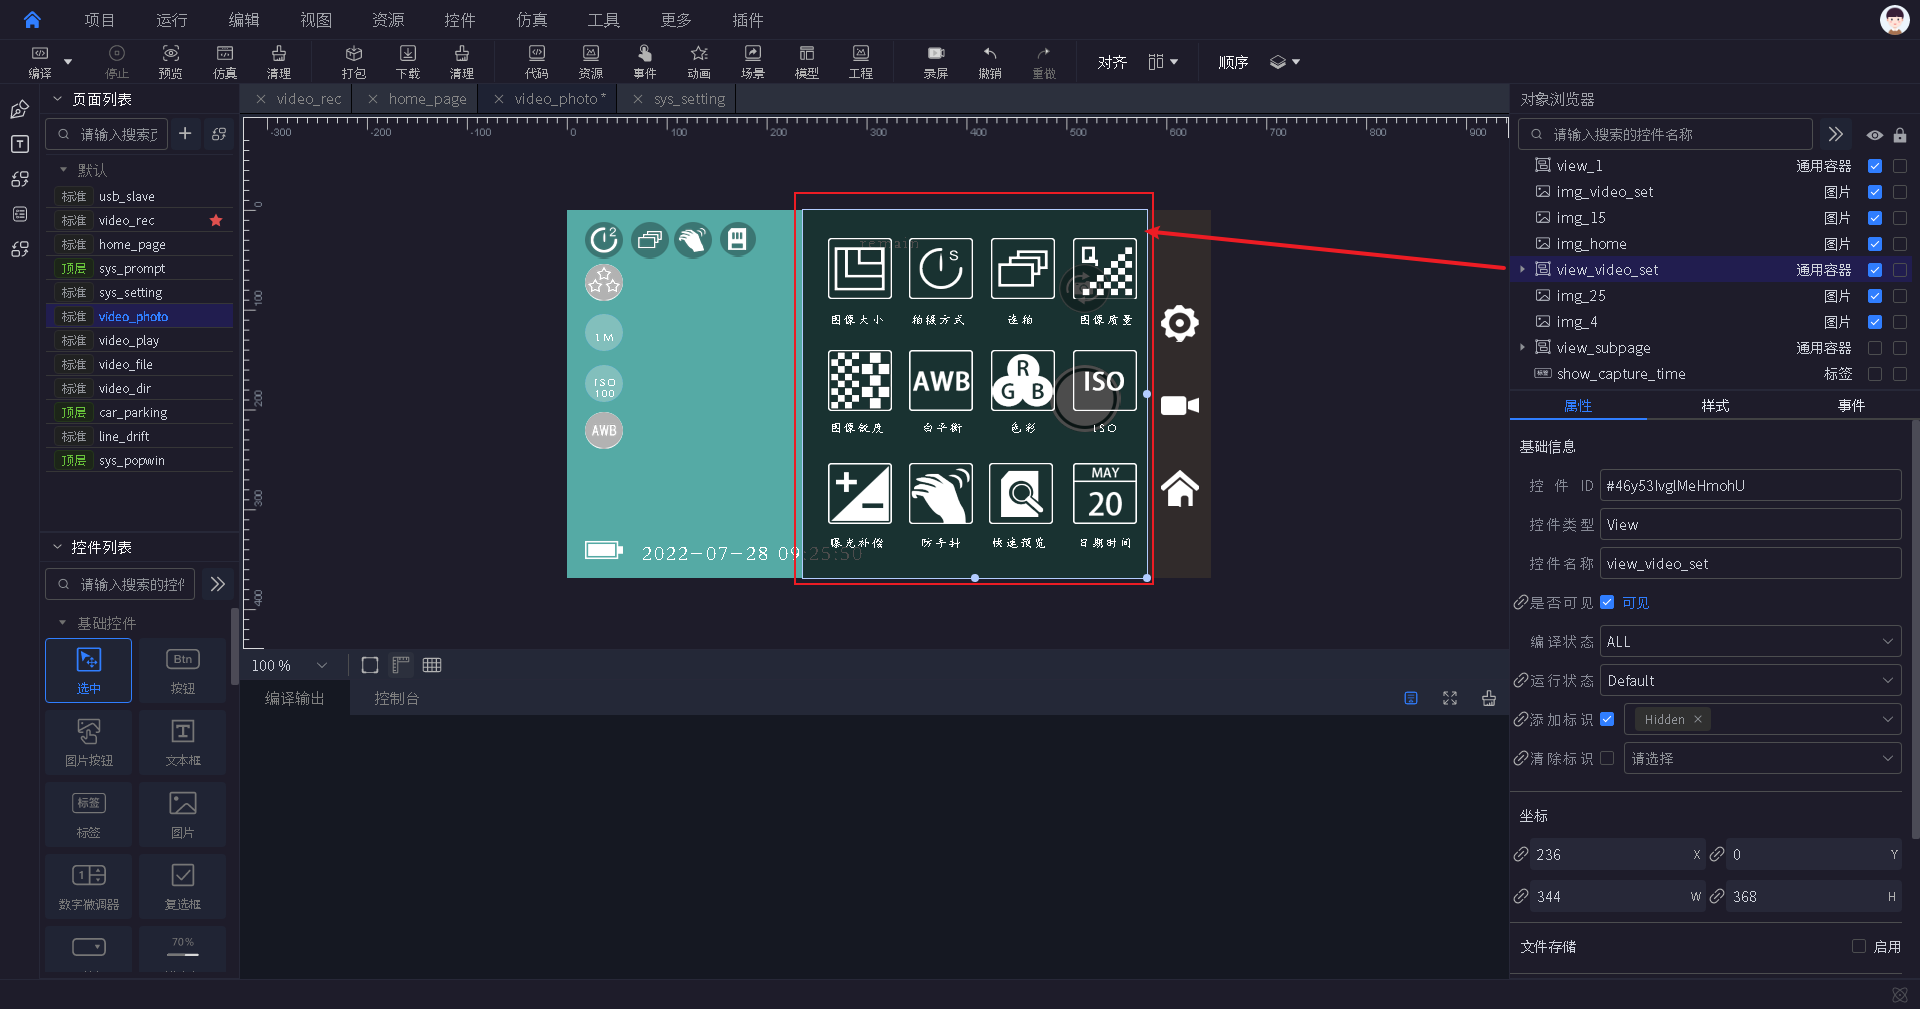Screen dimensions: 1920x1009
Task: Add a new page with plus icon
Action: pos(185,133)
